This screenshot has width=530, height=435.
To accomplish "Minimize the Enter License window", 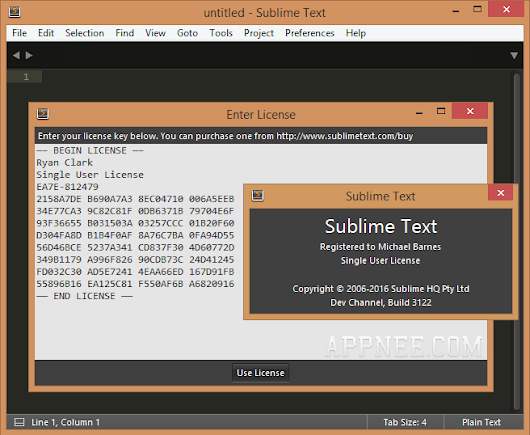I will [x=419, y=113].
